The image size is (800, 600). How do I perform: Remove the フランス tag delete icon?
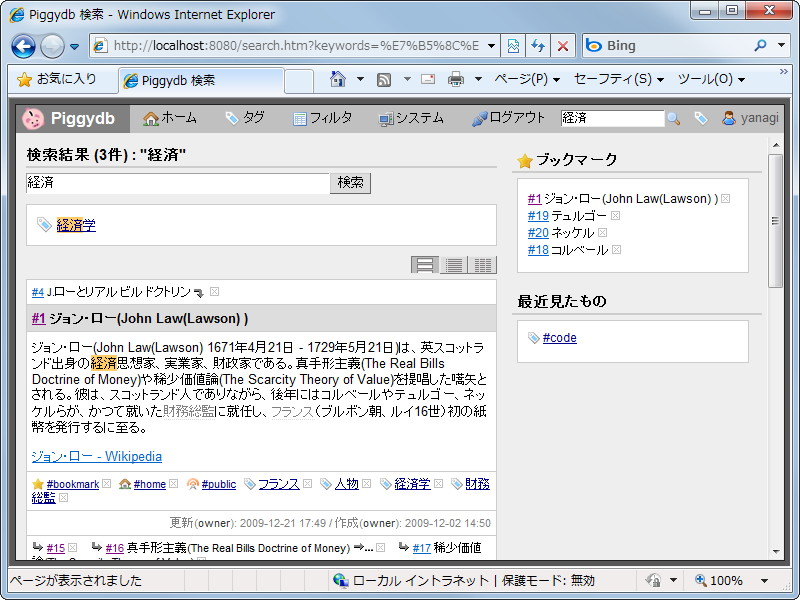[x=307, y=483]
